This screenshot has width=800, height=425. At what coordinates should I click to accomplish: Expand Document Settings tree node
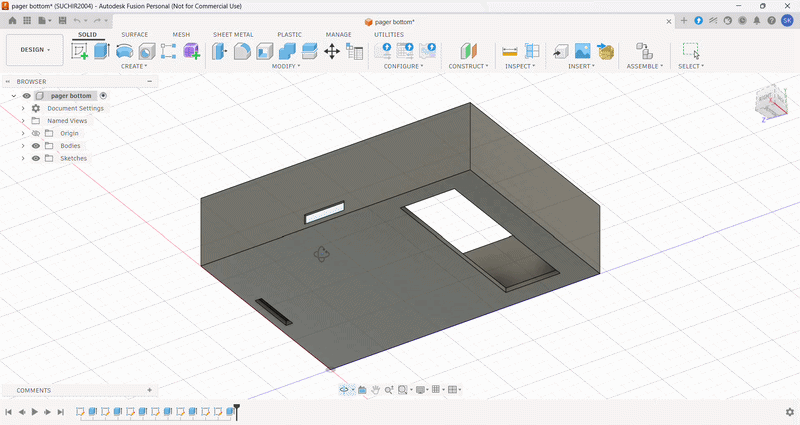(x=23, y=108)
